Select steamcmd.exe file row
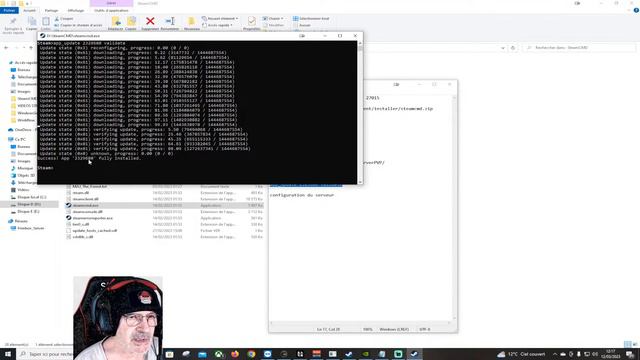 point(164,205)
